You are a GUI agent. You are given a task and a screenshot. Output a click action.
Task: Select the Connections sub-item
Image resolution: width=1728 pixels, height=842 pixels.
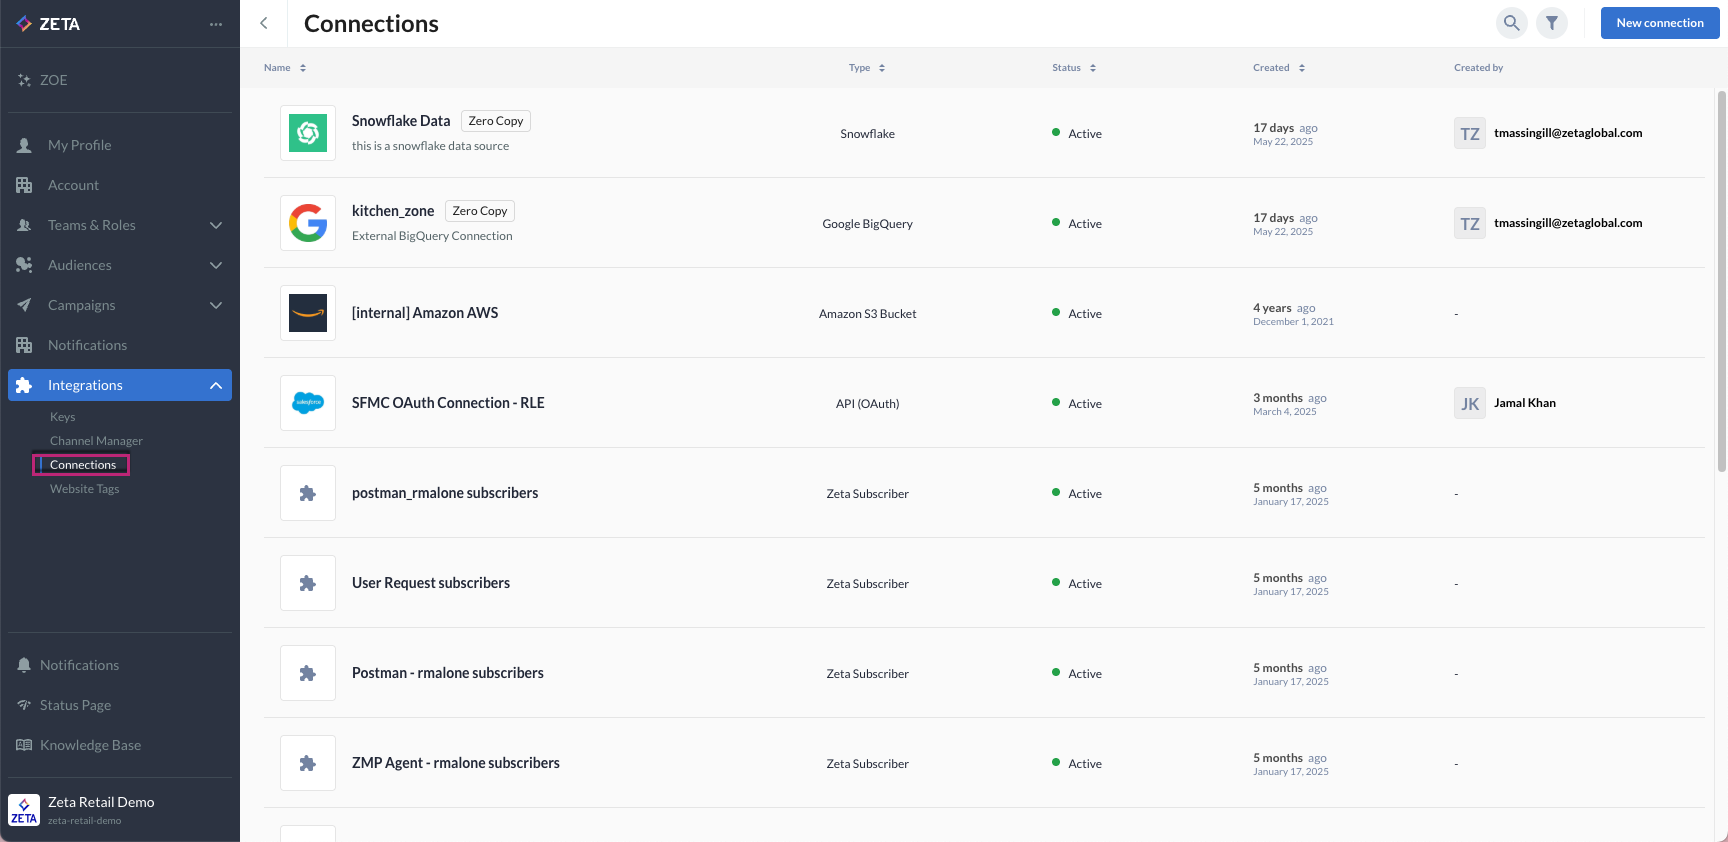[x=82, y=465]
